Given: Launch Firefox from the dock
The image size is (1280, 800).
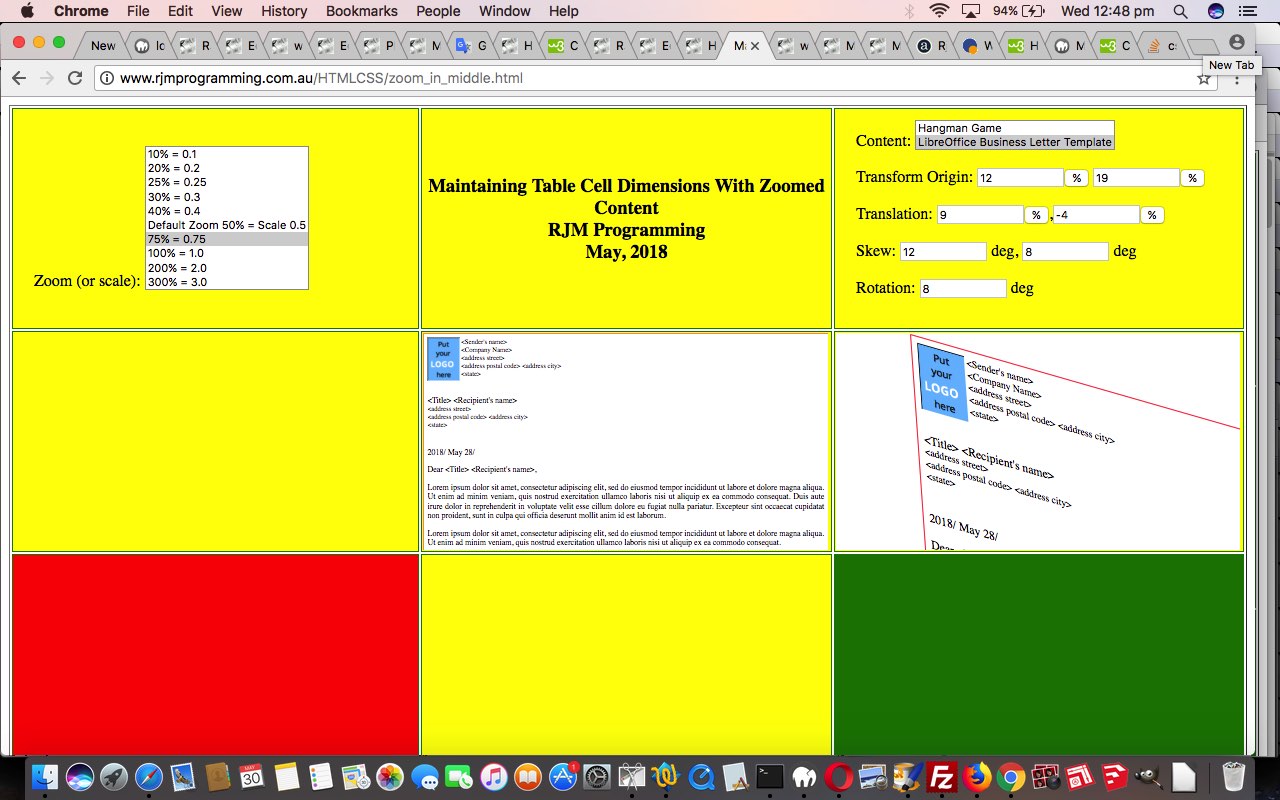Looking at the screenshot, I should 976,777.
